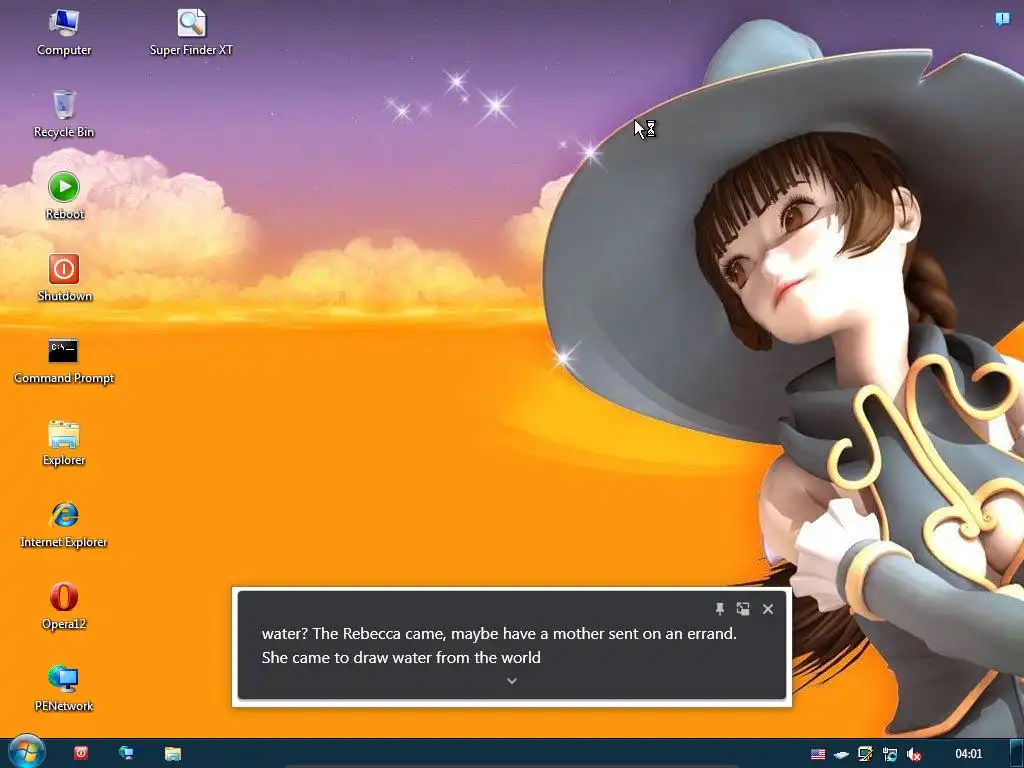Select the Opera12 desktop icon

click(63, 607)
